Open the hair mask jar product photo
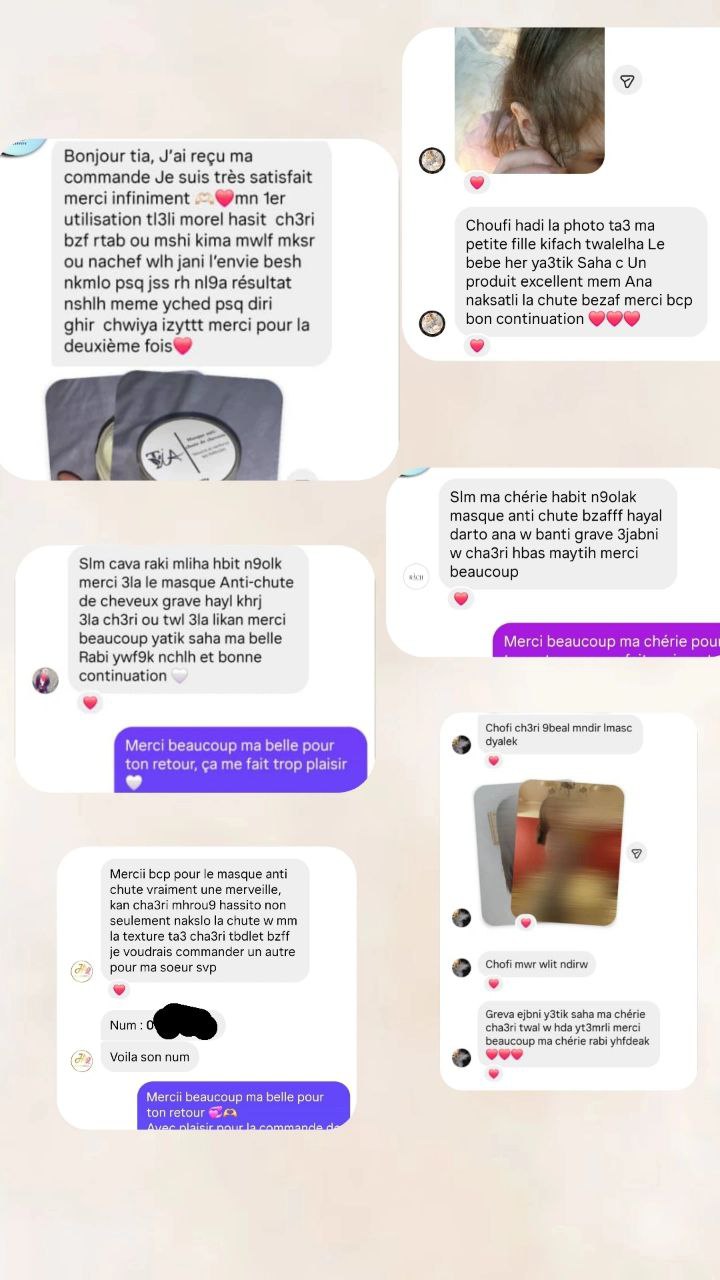 165,424
